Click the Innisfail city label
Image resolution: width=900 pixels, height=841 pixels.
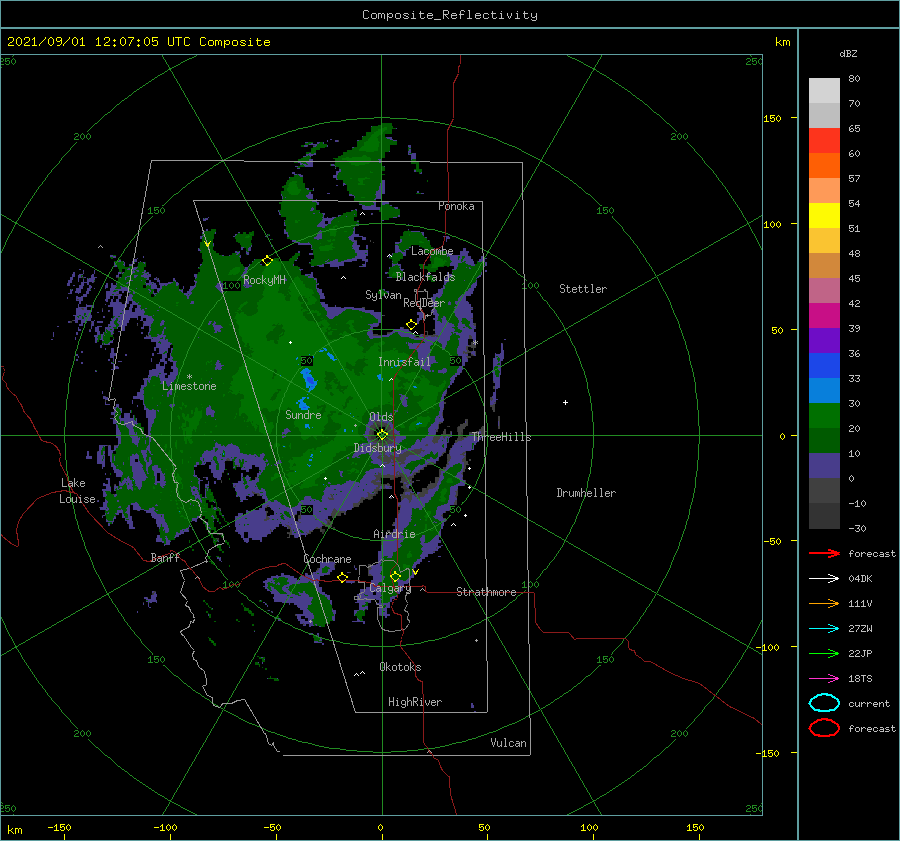(x=404, y=362)
